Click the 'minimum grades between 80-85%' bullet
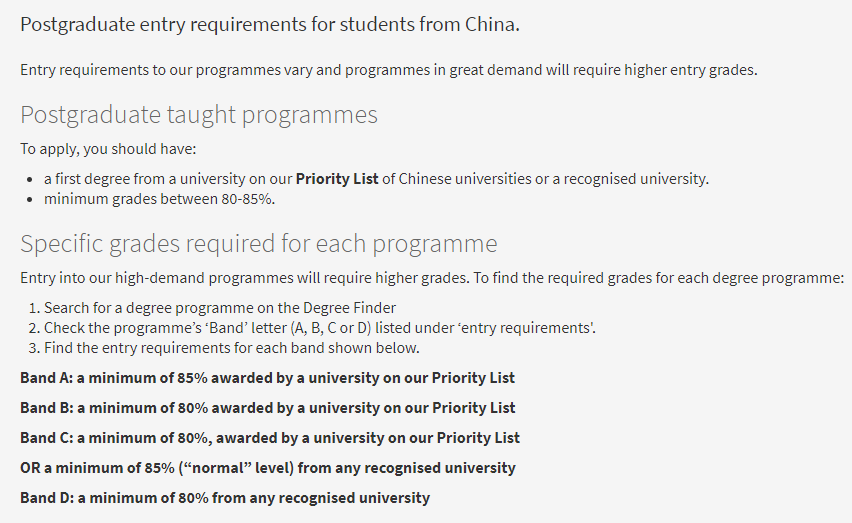Image resolution: width=852 pixels, height=523 pixels. pyautogui.click(x=159, y=199)
